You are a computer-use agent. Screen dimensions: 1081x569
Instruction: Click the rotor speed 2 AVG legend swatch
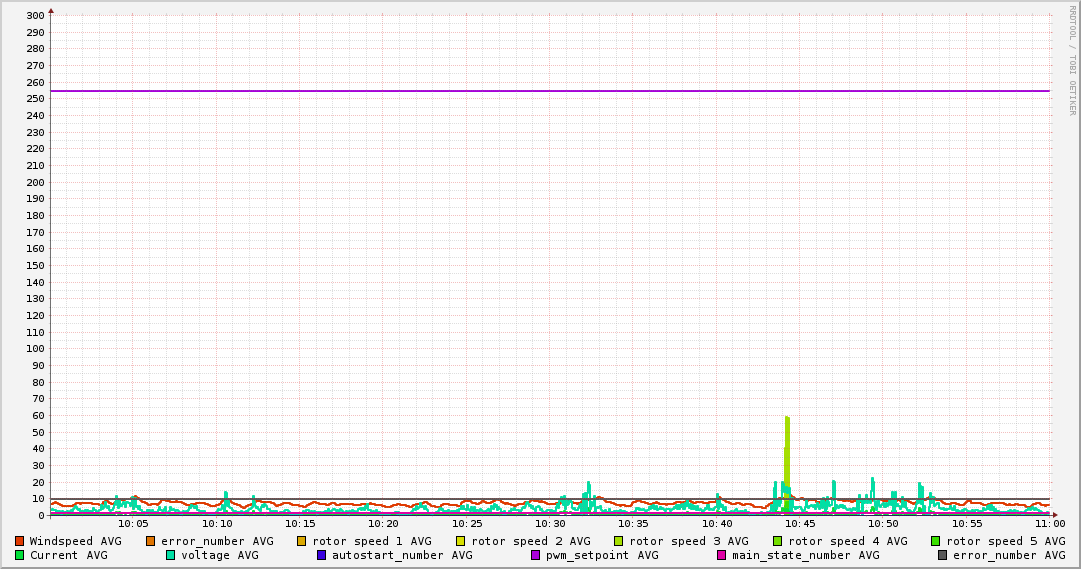coord(461,541)
